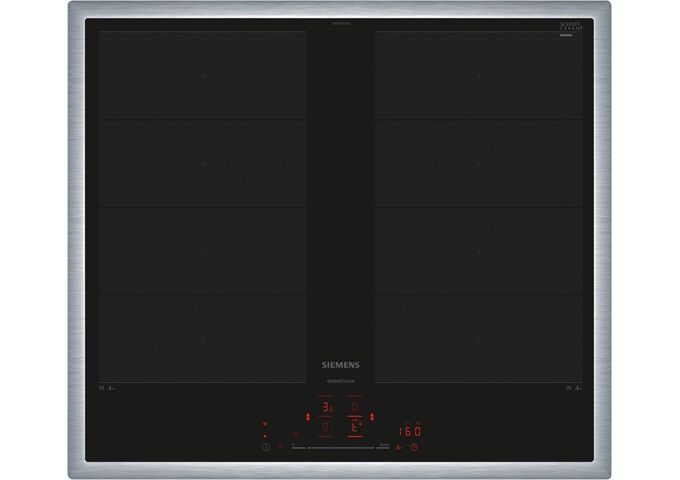680x480 pixels.
Task: Tap the small dot indicator below Wi-Fi
Action: 265,436
